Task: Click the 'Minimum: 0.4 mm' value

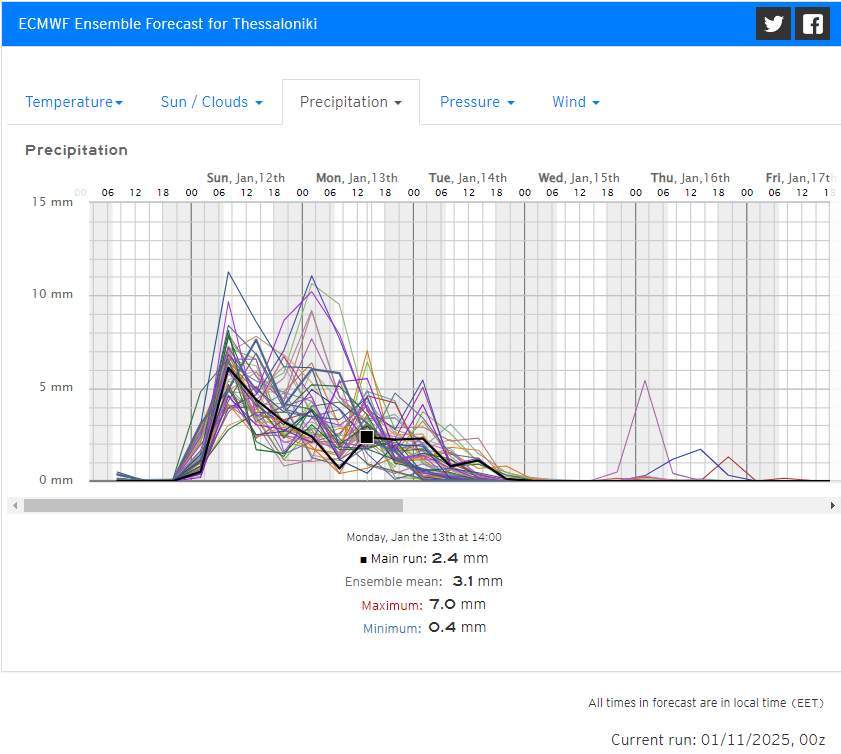Action: point(424,627)
